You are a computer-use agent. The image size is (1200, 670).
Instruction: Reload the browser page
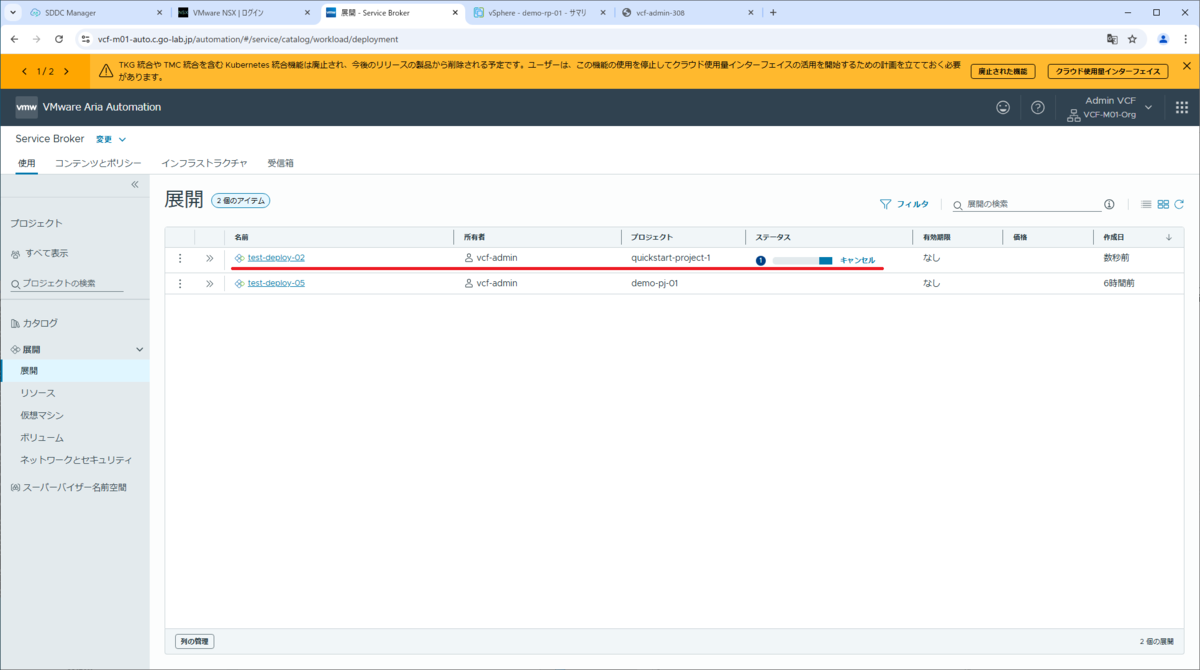point(59,39)
